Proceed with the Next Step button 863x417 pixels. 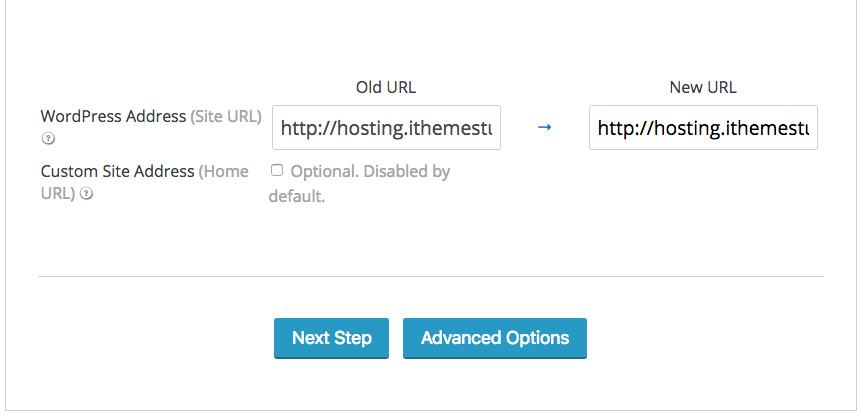click(x=331, y=338)
